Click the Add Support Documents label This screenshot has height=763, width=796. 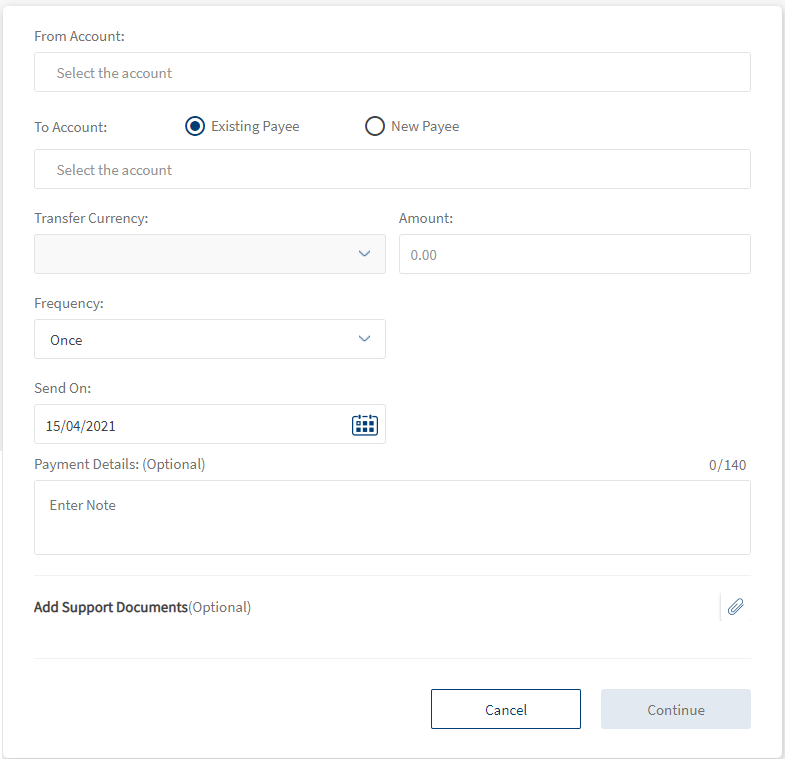coord(111,607)
